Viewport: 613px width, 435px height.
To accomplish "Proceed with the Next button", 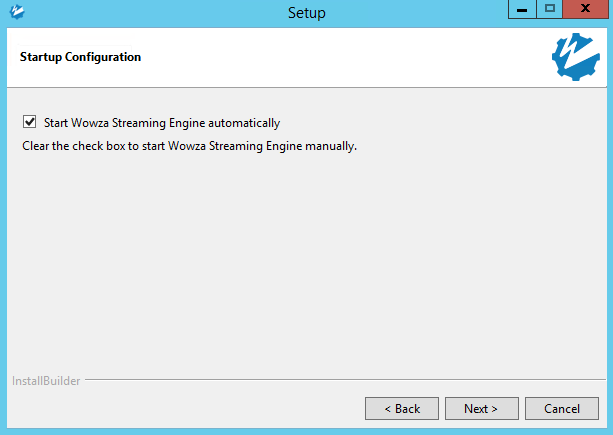I will (482, 408).
